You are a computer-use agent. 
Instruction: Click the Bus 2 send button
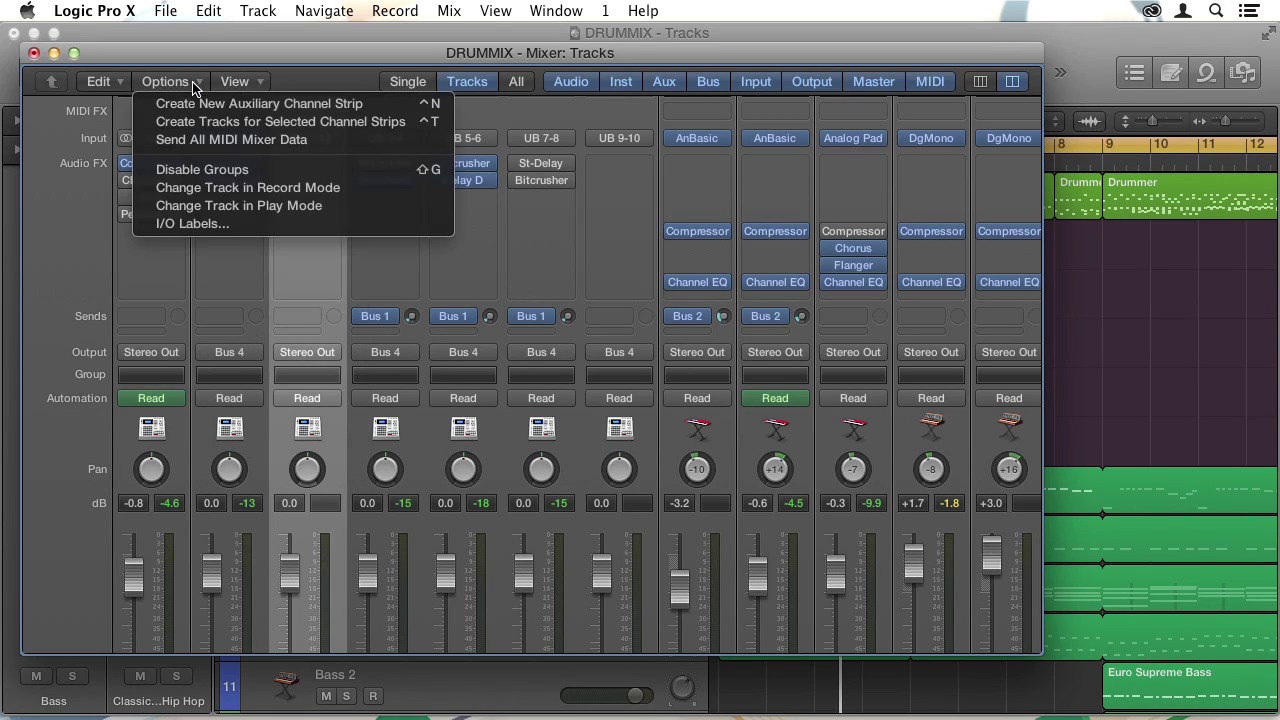pyautogui.click(x=687, y=316)
